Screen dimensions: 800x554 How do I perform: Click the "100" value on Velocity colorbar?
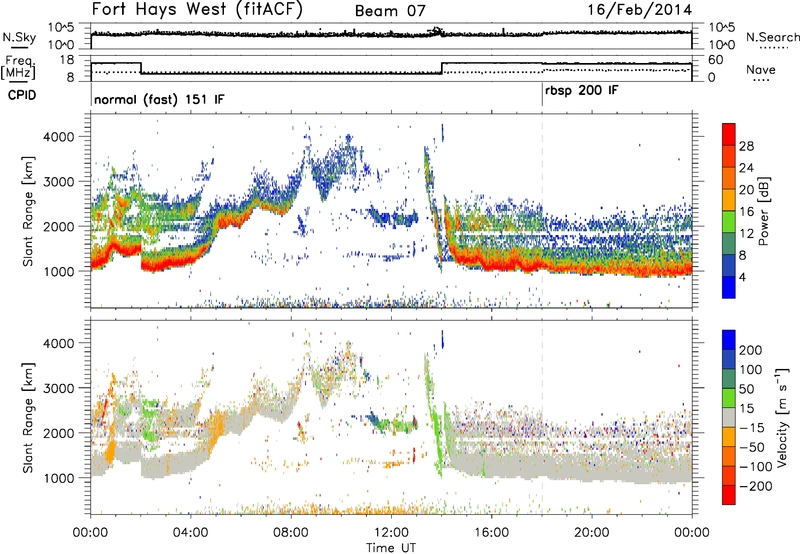pyautogui.click(x=751, y=370)
